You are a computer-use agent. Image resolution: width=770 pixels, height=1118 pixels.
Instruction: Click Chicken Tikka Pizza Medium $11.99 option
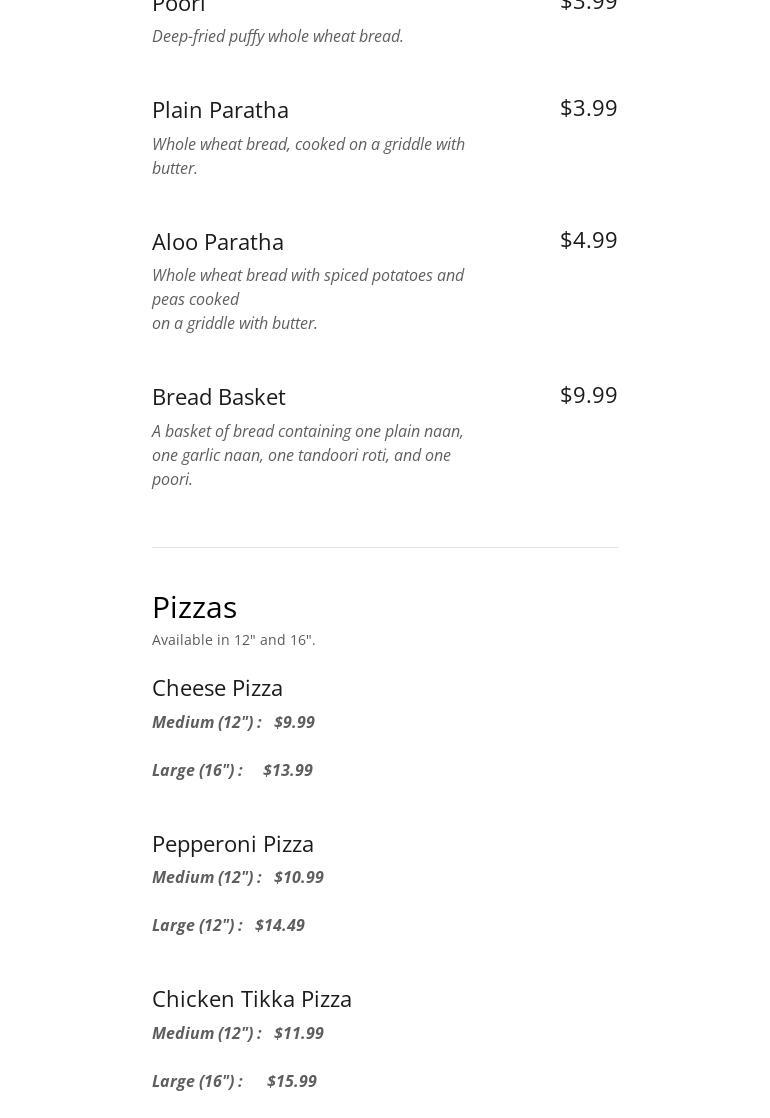point(238,1033)
